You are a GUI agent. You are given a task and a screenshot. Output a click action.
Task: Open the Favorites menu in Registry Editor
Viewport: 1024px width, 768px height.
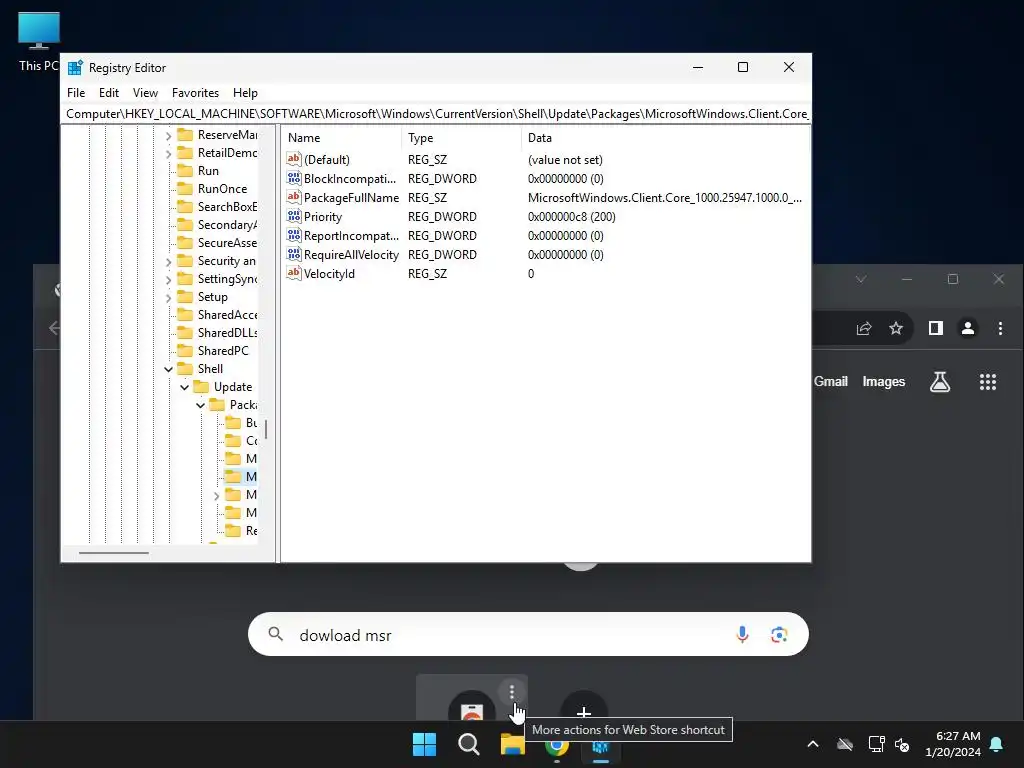[x=195, y=93]
